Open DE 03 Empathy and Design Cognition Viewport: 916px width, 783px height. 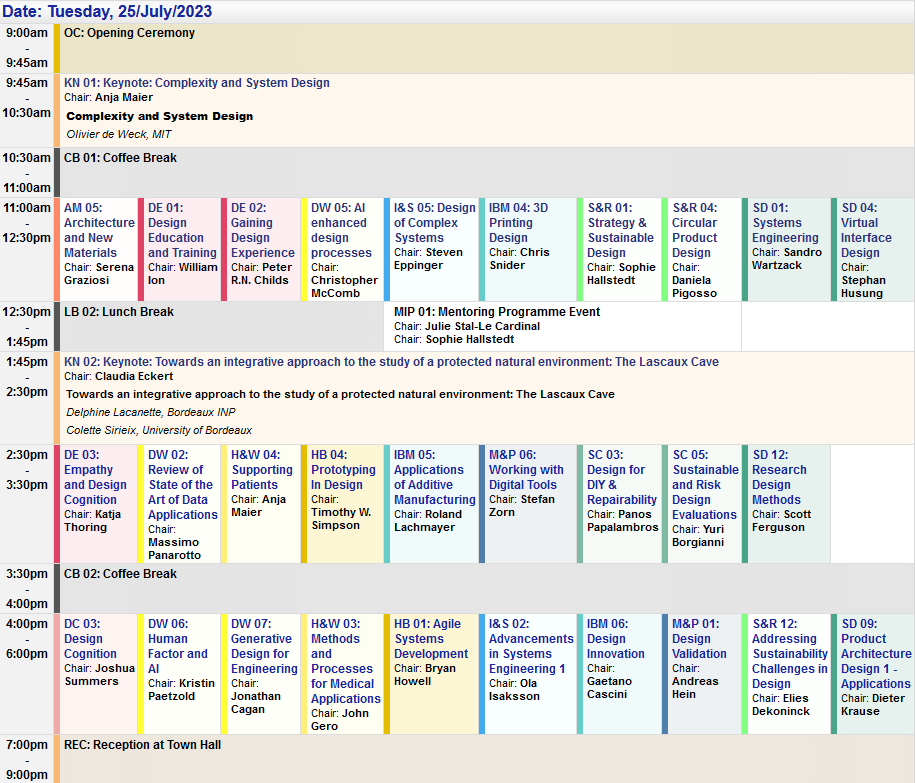tap(95, 477)
